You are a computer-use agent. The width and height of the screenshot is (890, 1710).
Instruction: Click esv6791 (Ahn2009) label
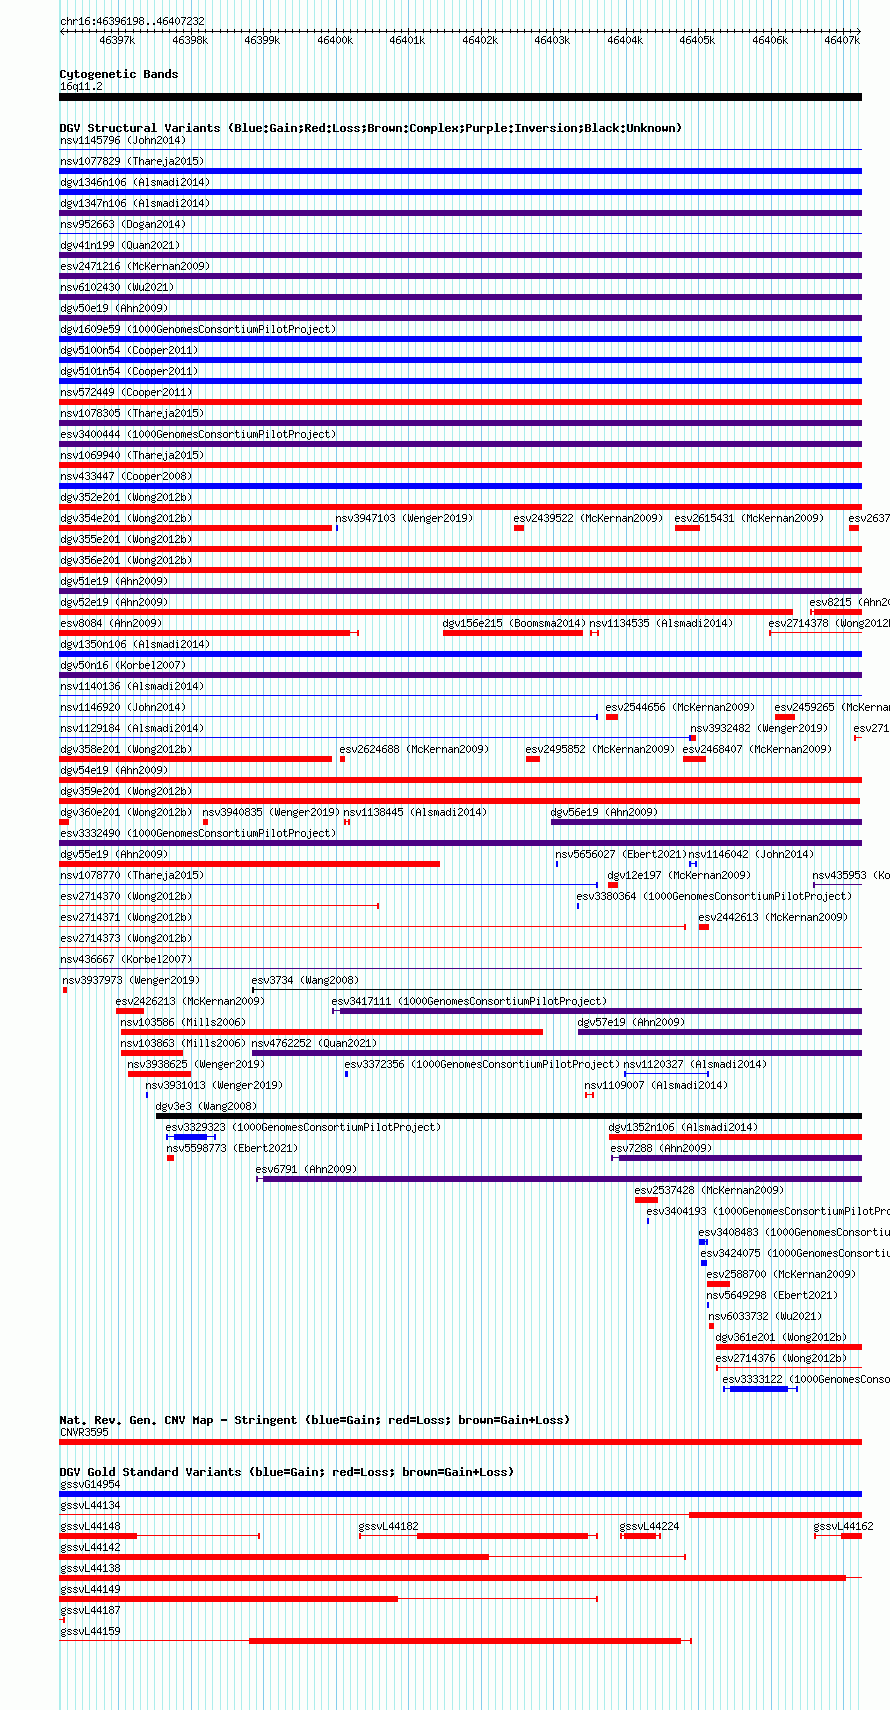tap(306, 1169)
